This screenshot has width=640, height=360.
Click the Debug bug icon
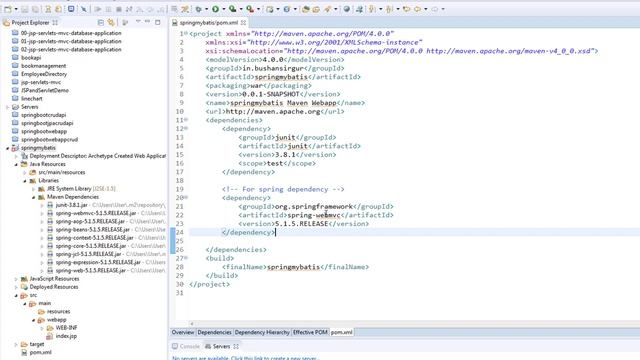tap(198, 9)
